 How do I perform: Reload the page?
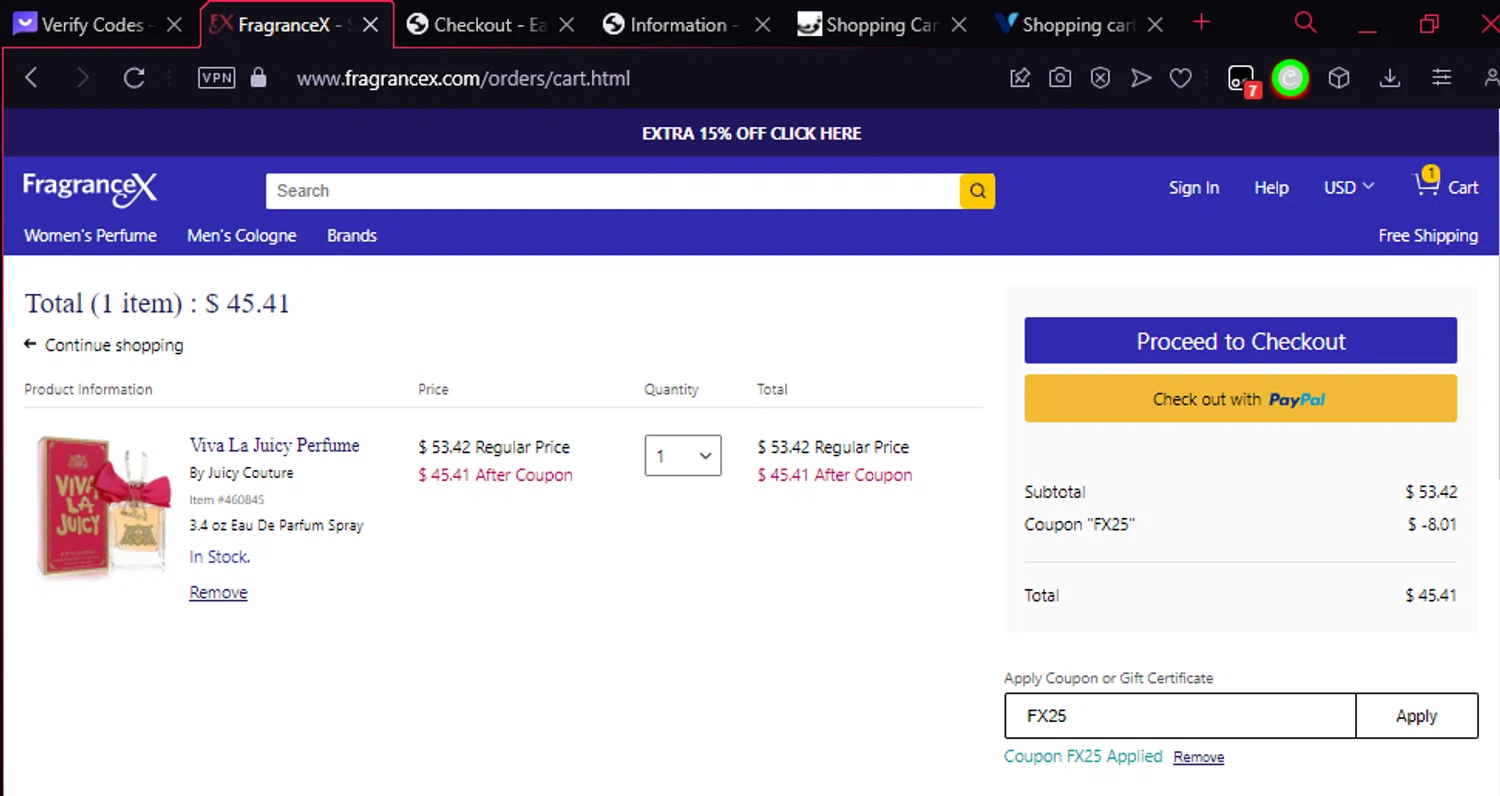[x=134, y=78]
